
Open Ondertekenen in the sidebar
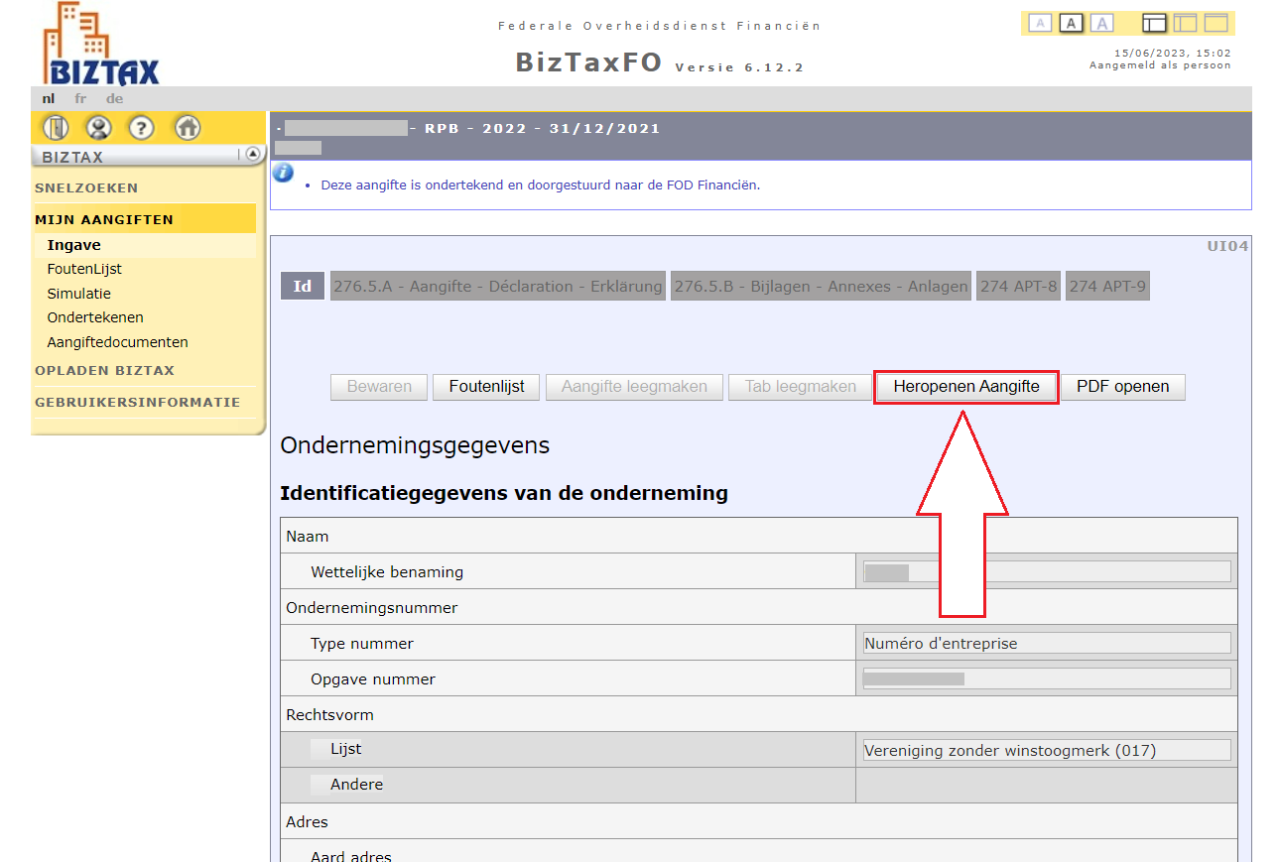tap(95, 318)
